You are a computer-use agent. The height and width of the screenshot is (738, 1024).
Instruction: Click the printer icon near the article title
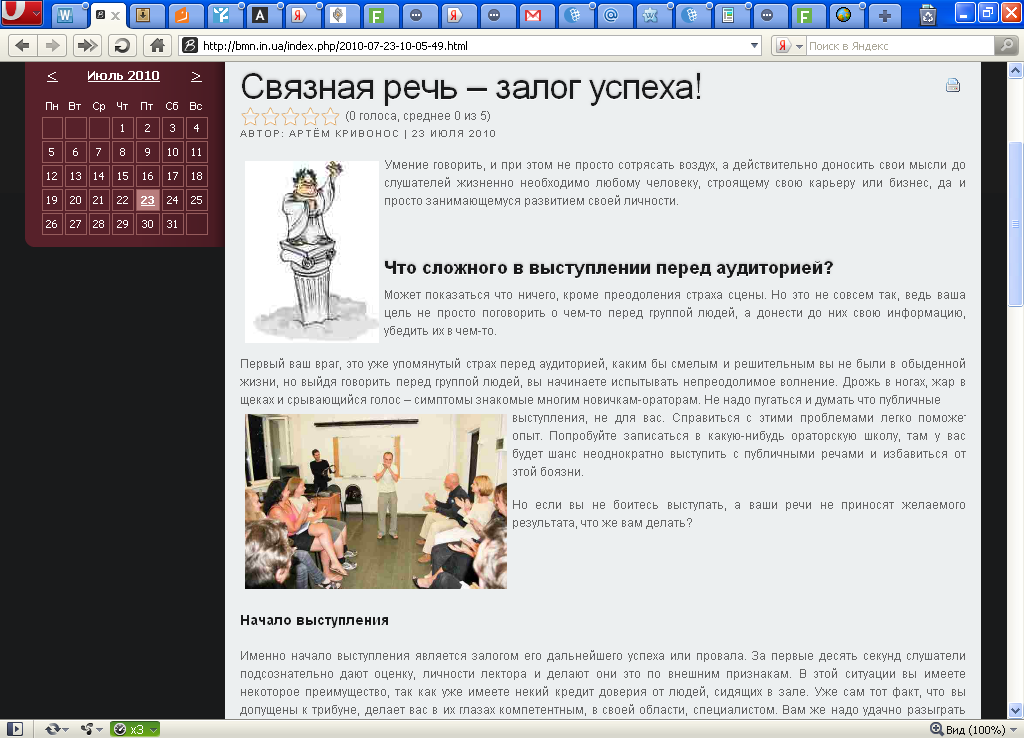click(x=952, y=87)
